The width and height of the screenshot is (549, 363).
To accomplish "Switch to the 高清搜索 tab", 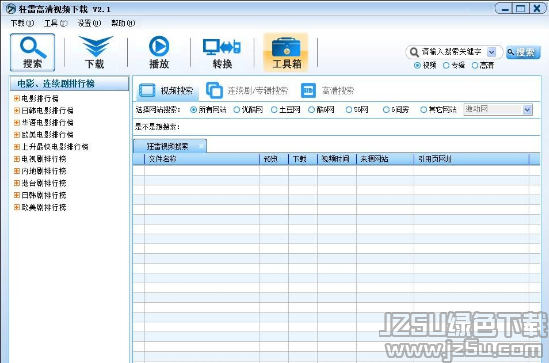I will point(328,91).
